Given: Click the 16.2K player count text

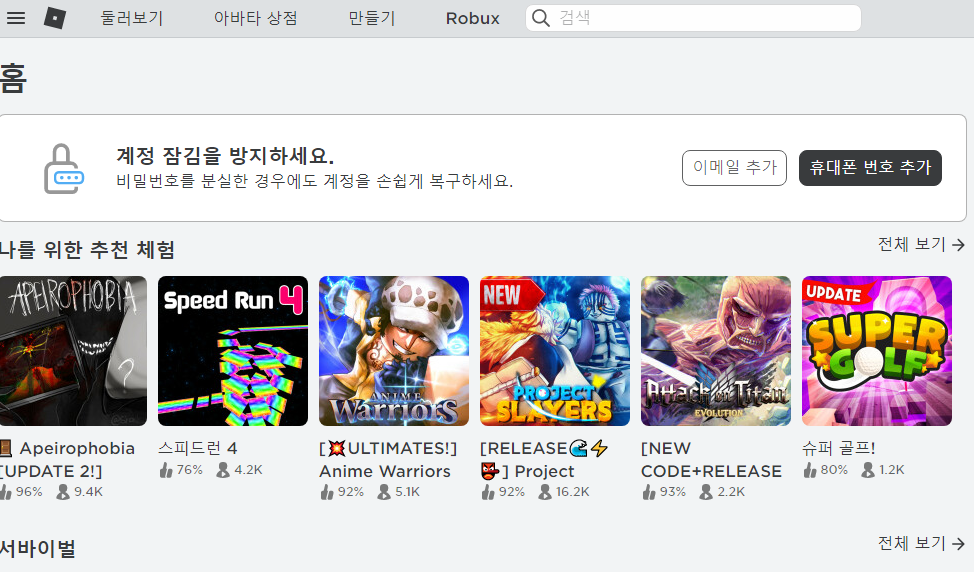Looking at the screenshot, I should coord(573,492).
